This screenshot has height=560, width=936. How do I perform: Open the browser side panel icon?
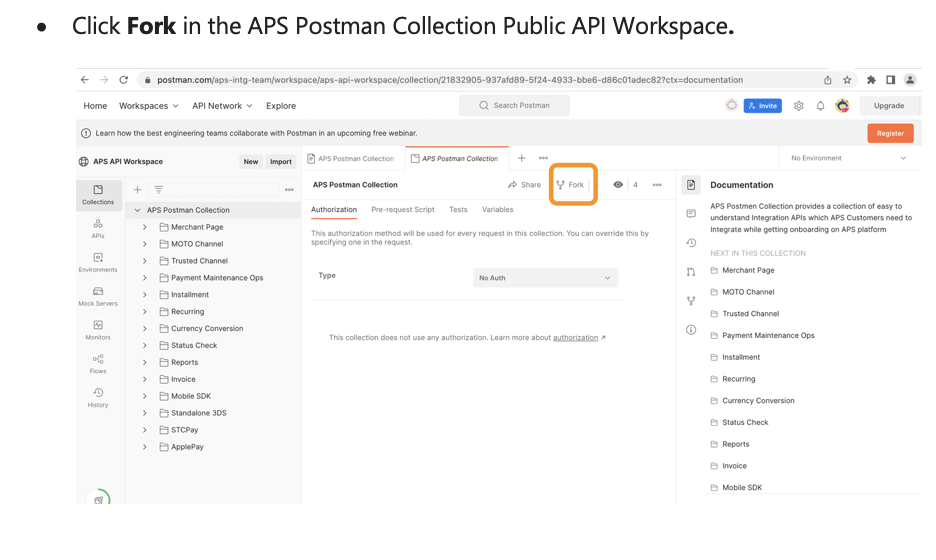point(890,79)
